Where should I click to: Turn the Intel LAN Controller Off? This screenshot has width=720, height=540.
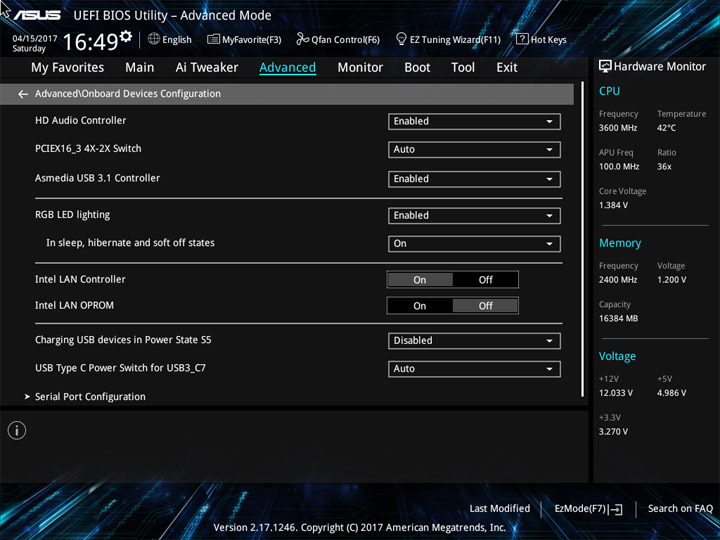(486, 280)
